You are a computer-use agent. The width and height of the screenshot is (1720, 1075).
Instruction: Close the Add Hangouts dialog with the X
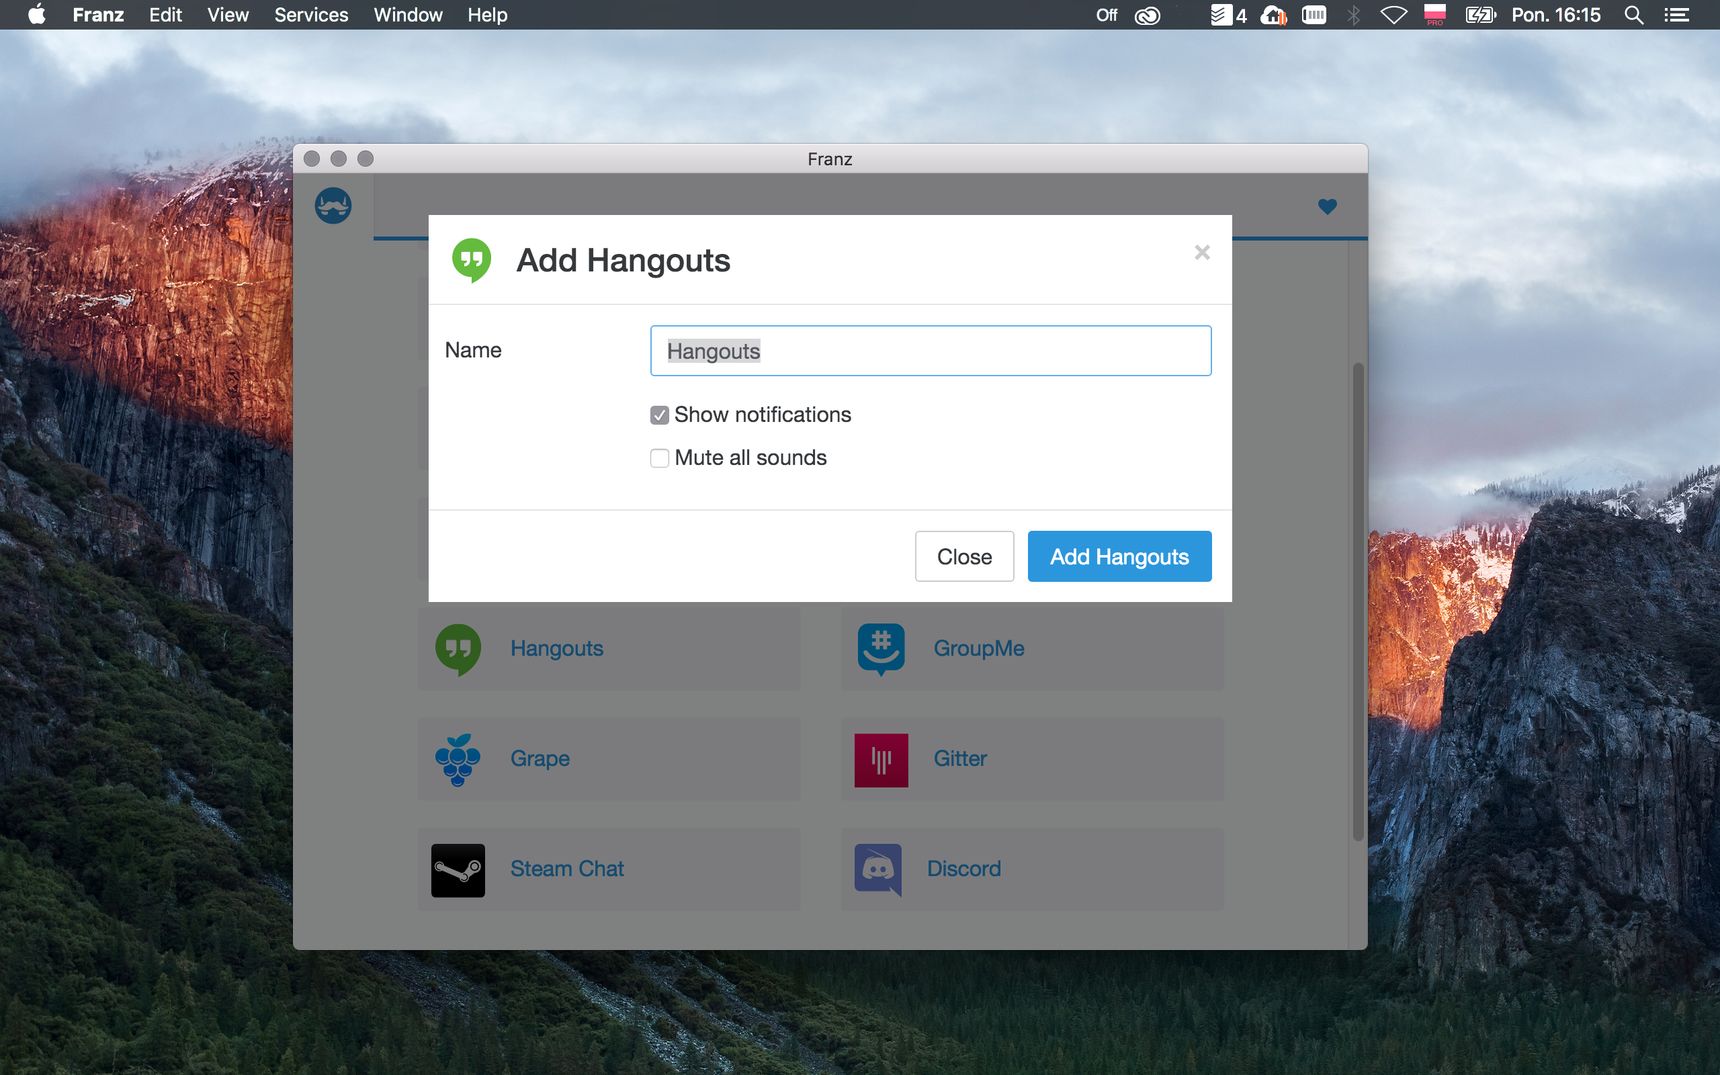click(1202, 252)
